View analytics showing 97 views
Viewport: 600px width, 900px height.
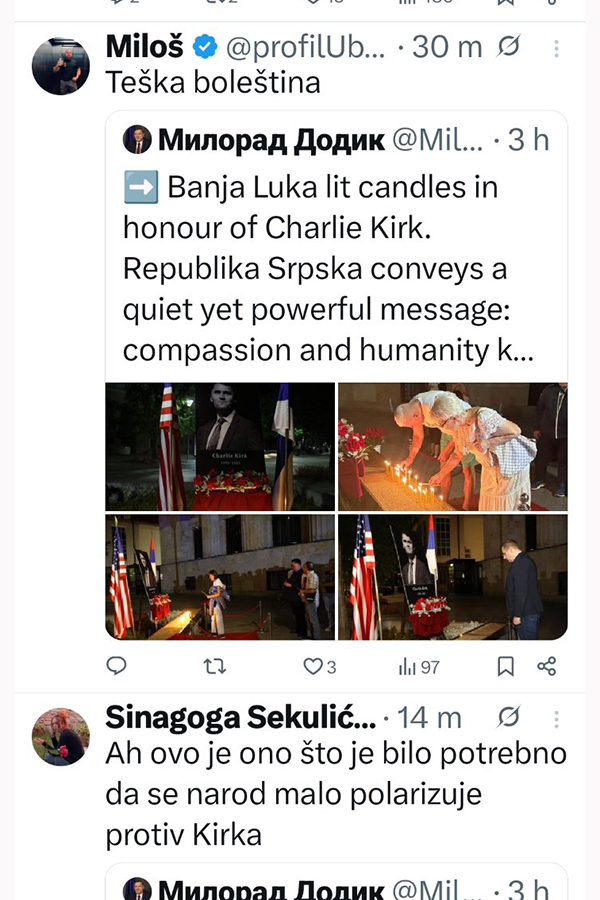point(419,667)
